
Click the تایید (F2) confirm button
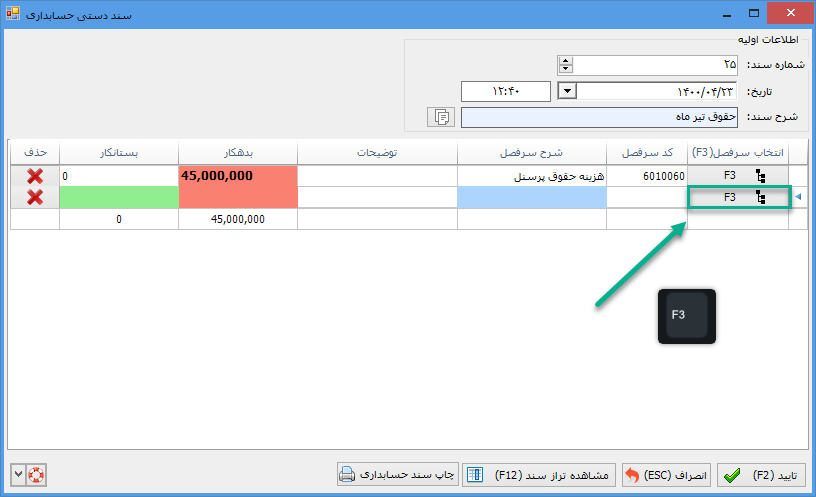761,475
